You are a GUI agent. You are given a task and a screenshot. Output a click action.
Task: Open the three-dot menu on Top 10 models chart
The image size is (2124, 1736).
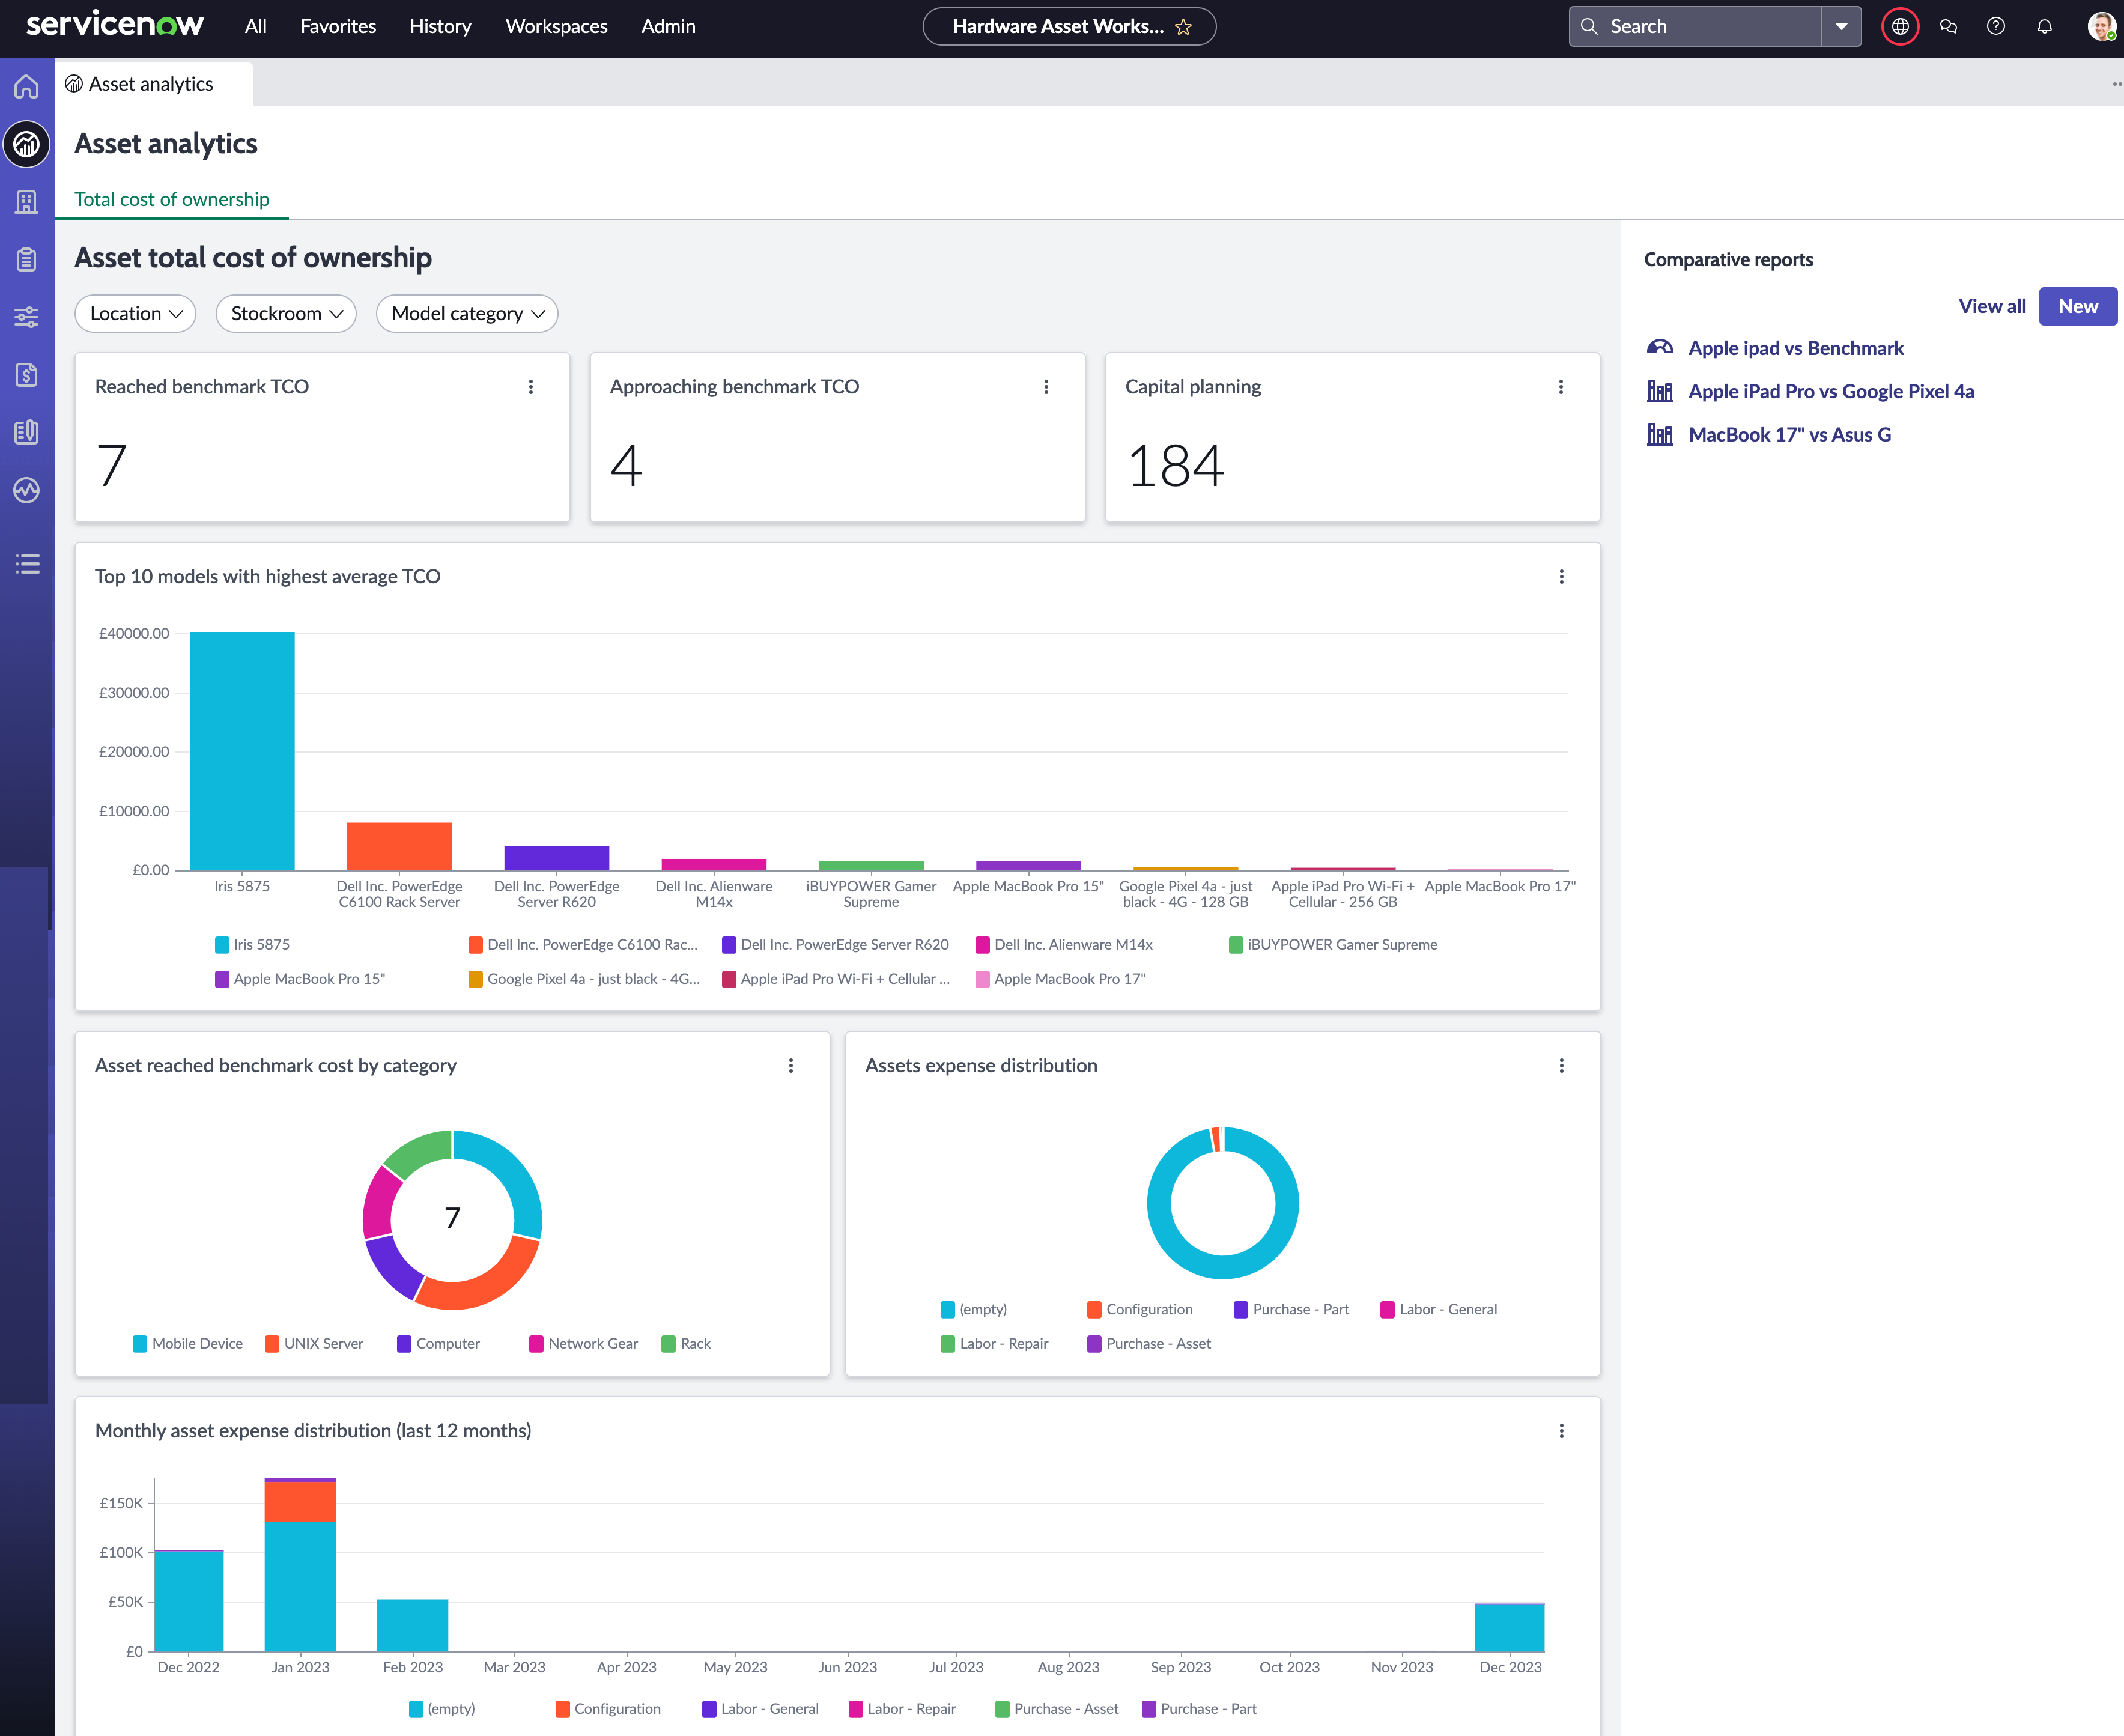[1562, 577]
